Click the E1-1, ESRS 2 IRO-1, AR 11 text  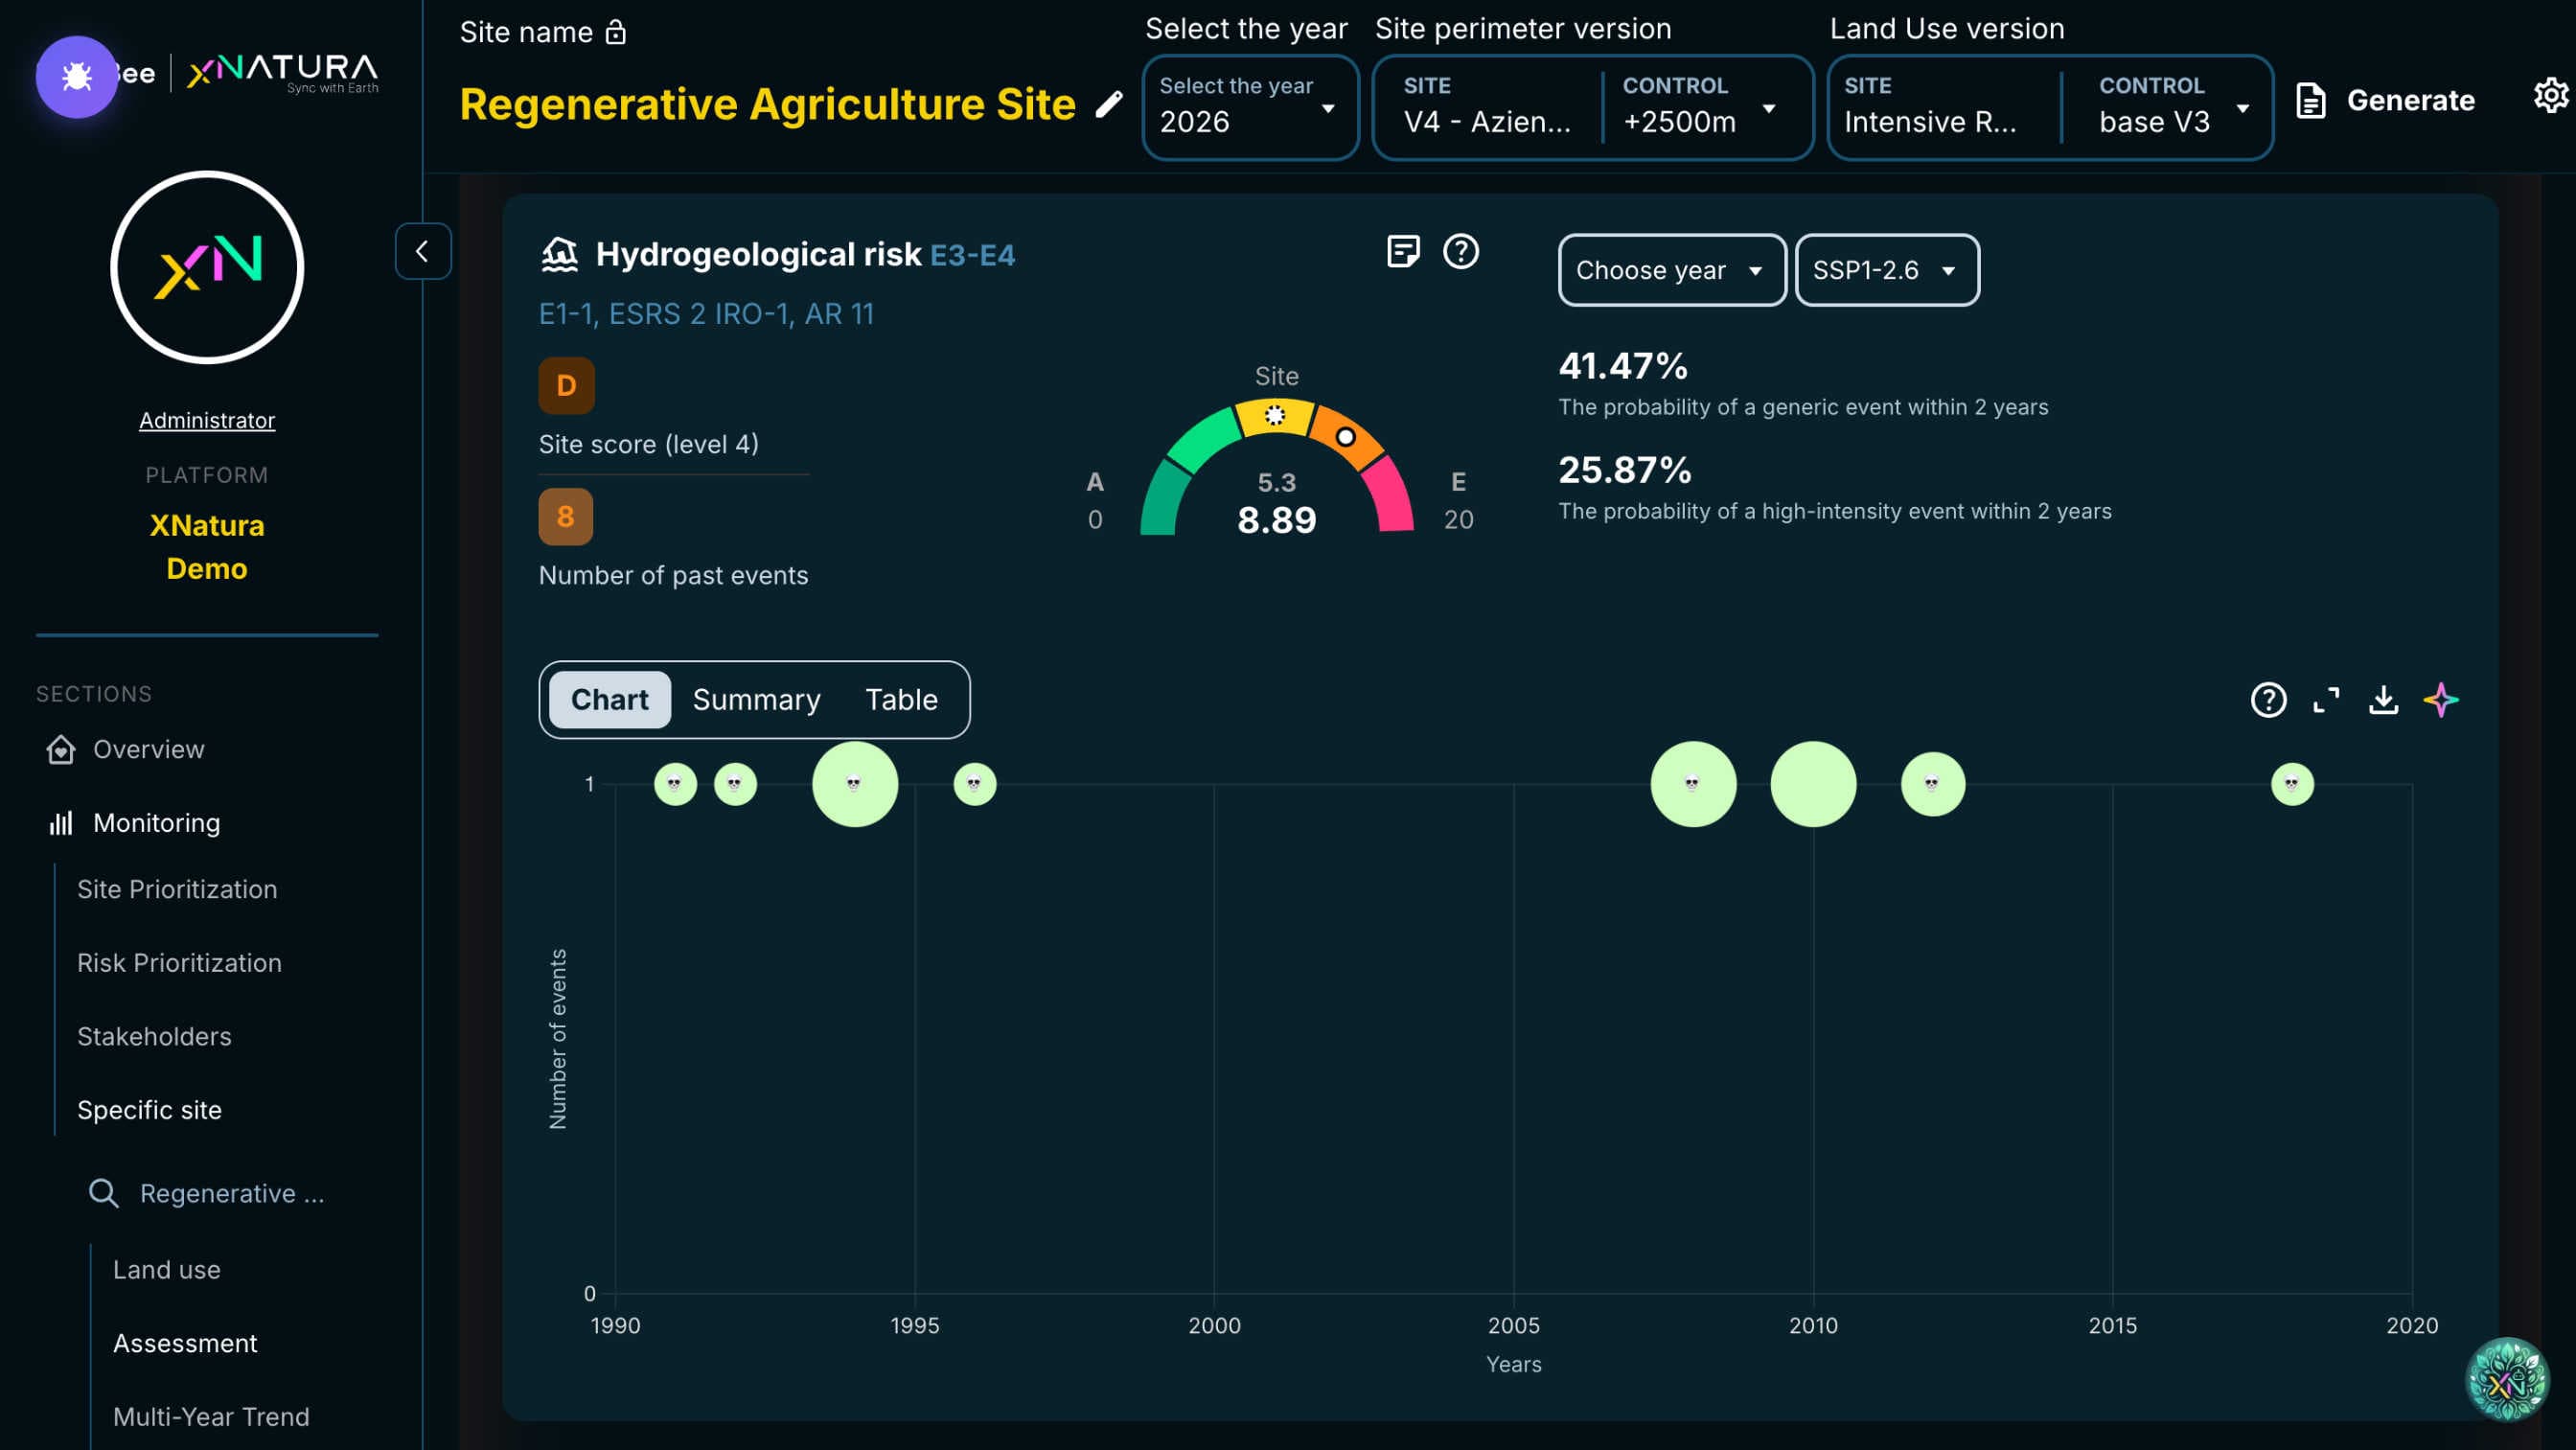pos(706,314)
